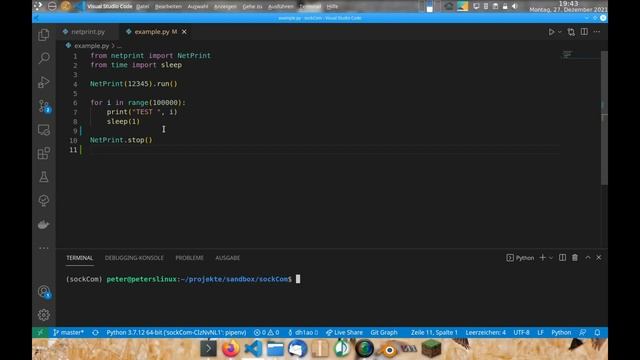Open the Terminal menu
The image size is (640, 360).
click(x=310, y=7)
